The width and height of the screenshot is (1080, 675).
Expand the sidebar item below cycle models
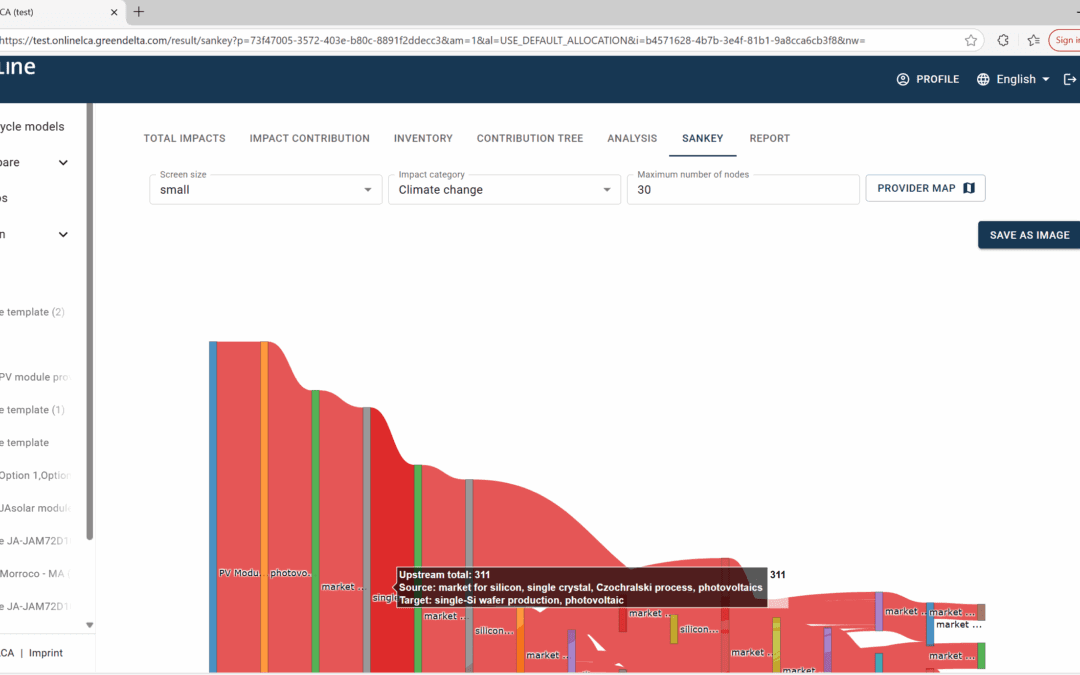[63, 163]
